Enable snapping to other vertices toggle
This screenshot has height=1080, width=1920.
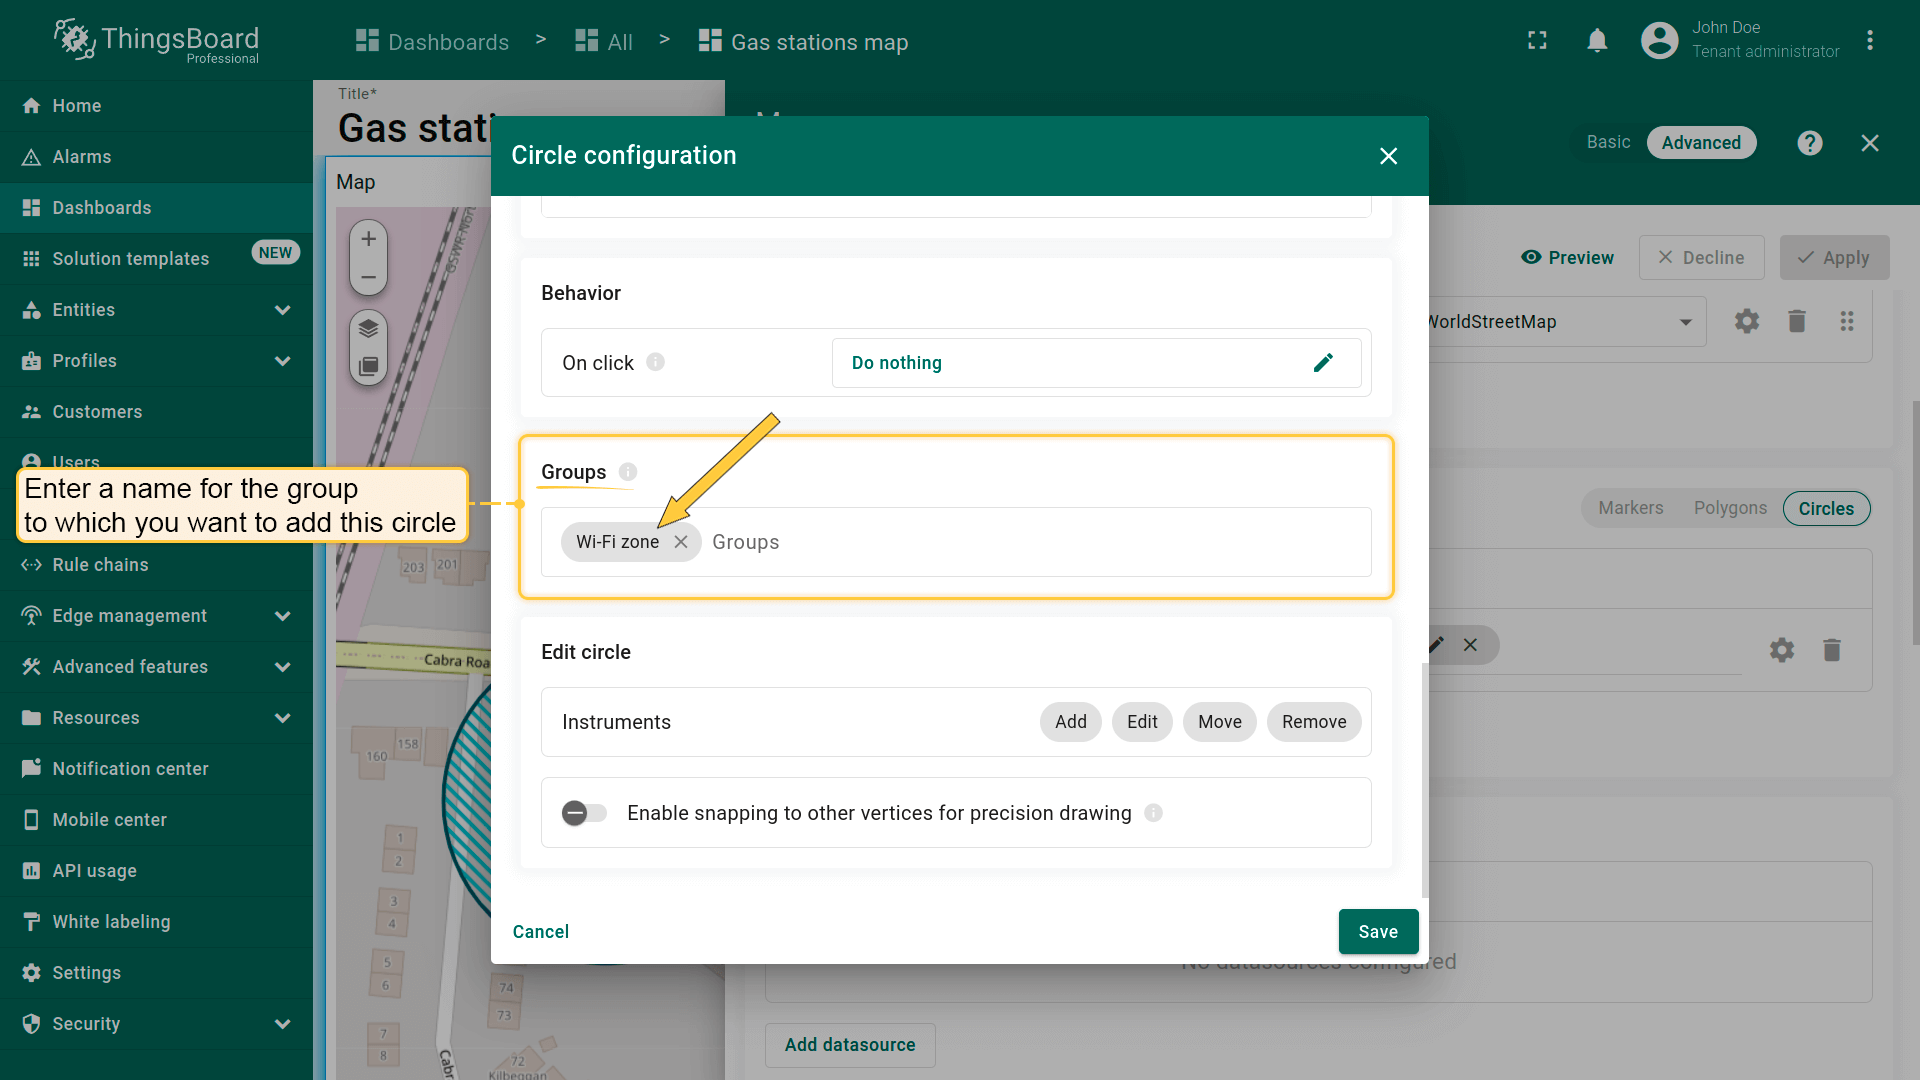click(x=584, y=813)
